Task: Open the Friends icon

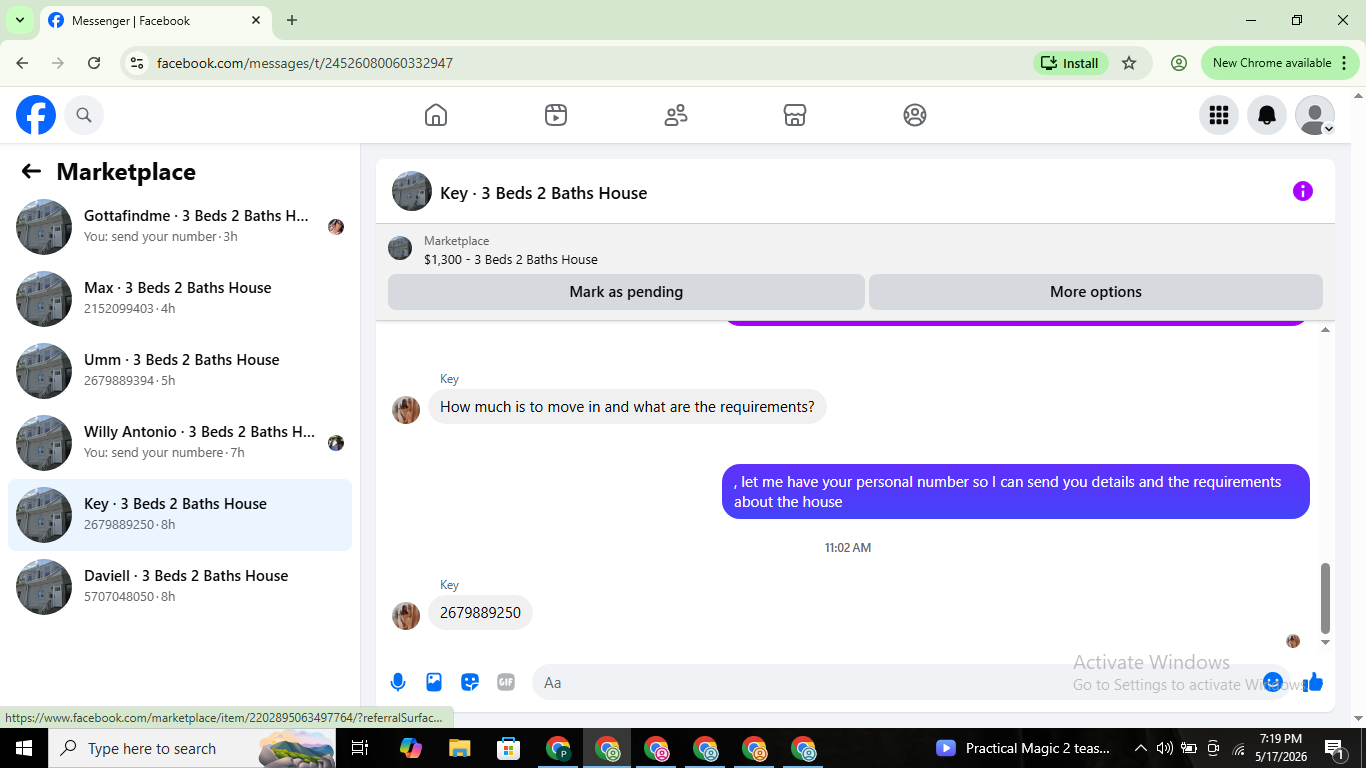Action: [676, 115]
